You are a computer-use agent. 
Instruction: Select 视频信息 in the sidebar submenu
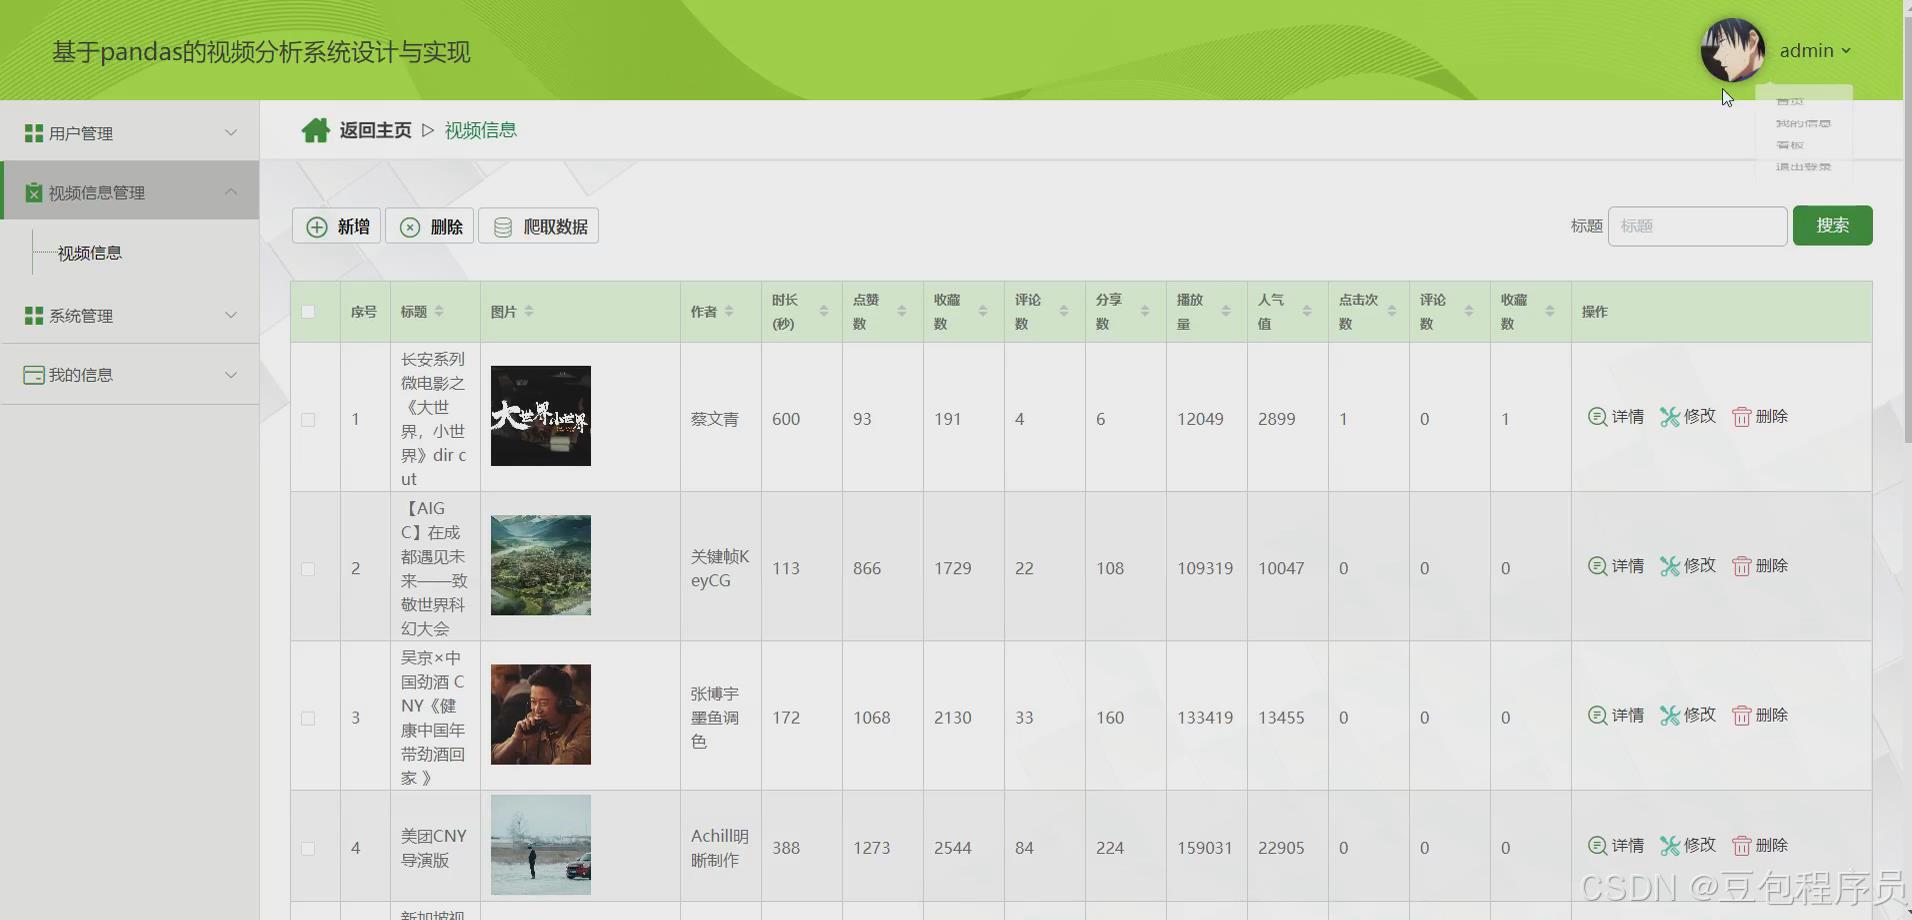[x=90, y=254]
